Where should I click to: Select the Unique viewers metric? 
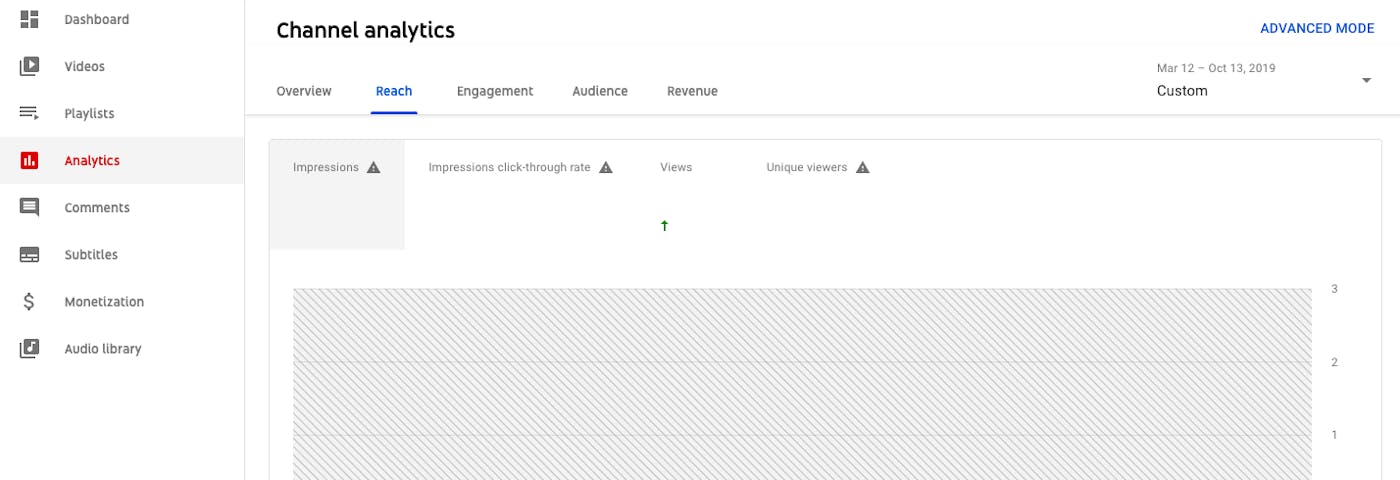point(818,194)
